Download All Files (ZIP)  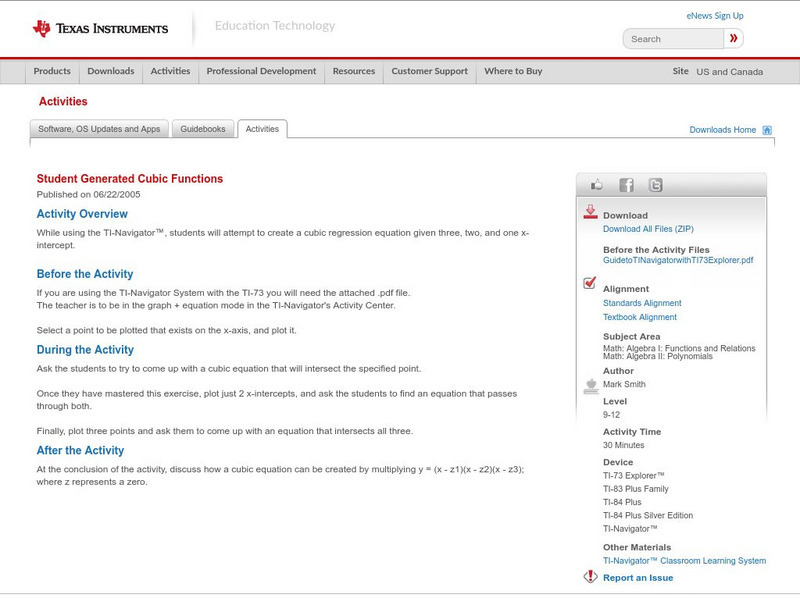(x=648, y=229)
